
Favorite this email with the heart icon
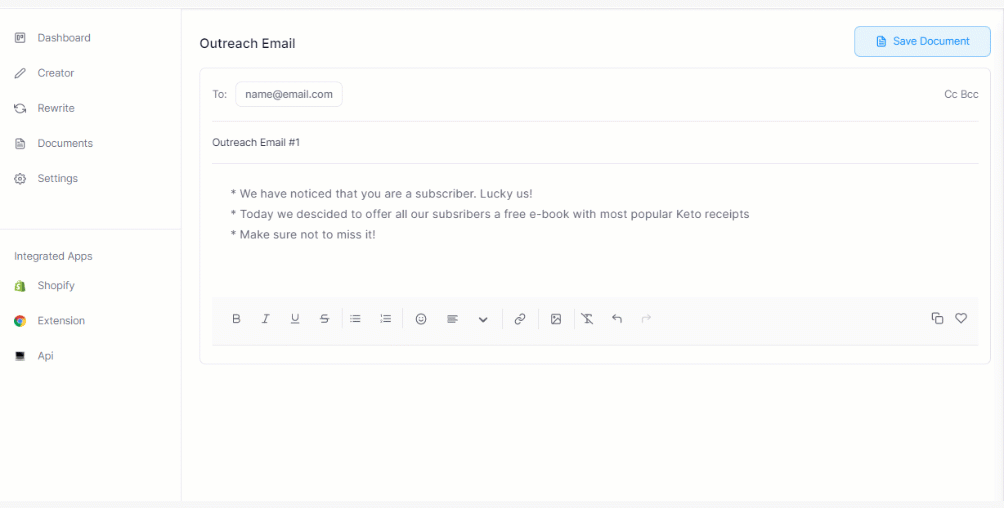(x=961, y=318)
